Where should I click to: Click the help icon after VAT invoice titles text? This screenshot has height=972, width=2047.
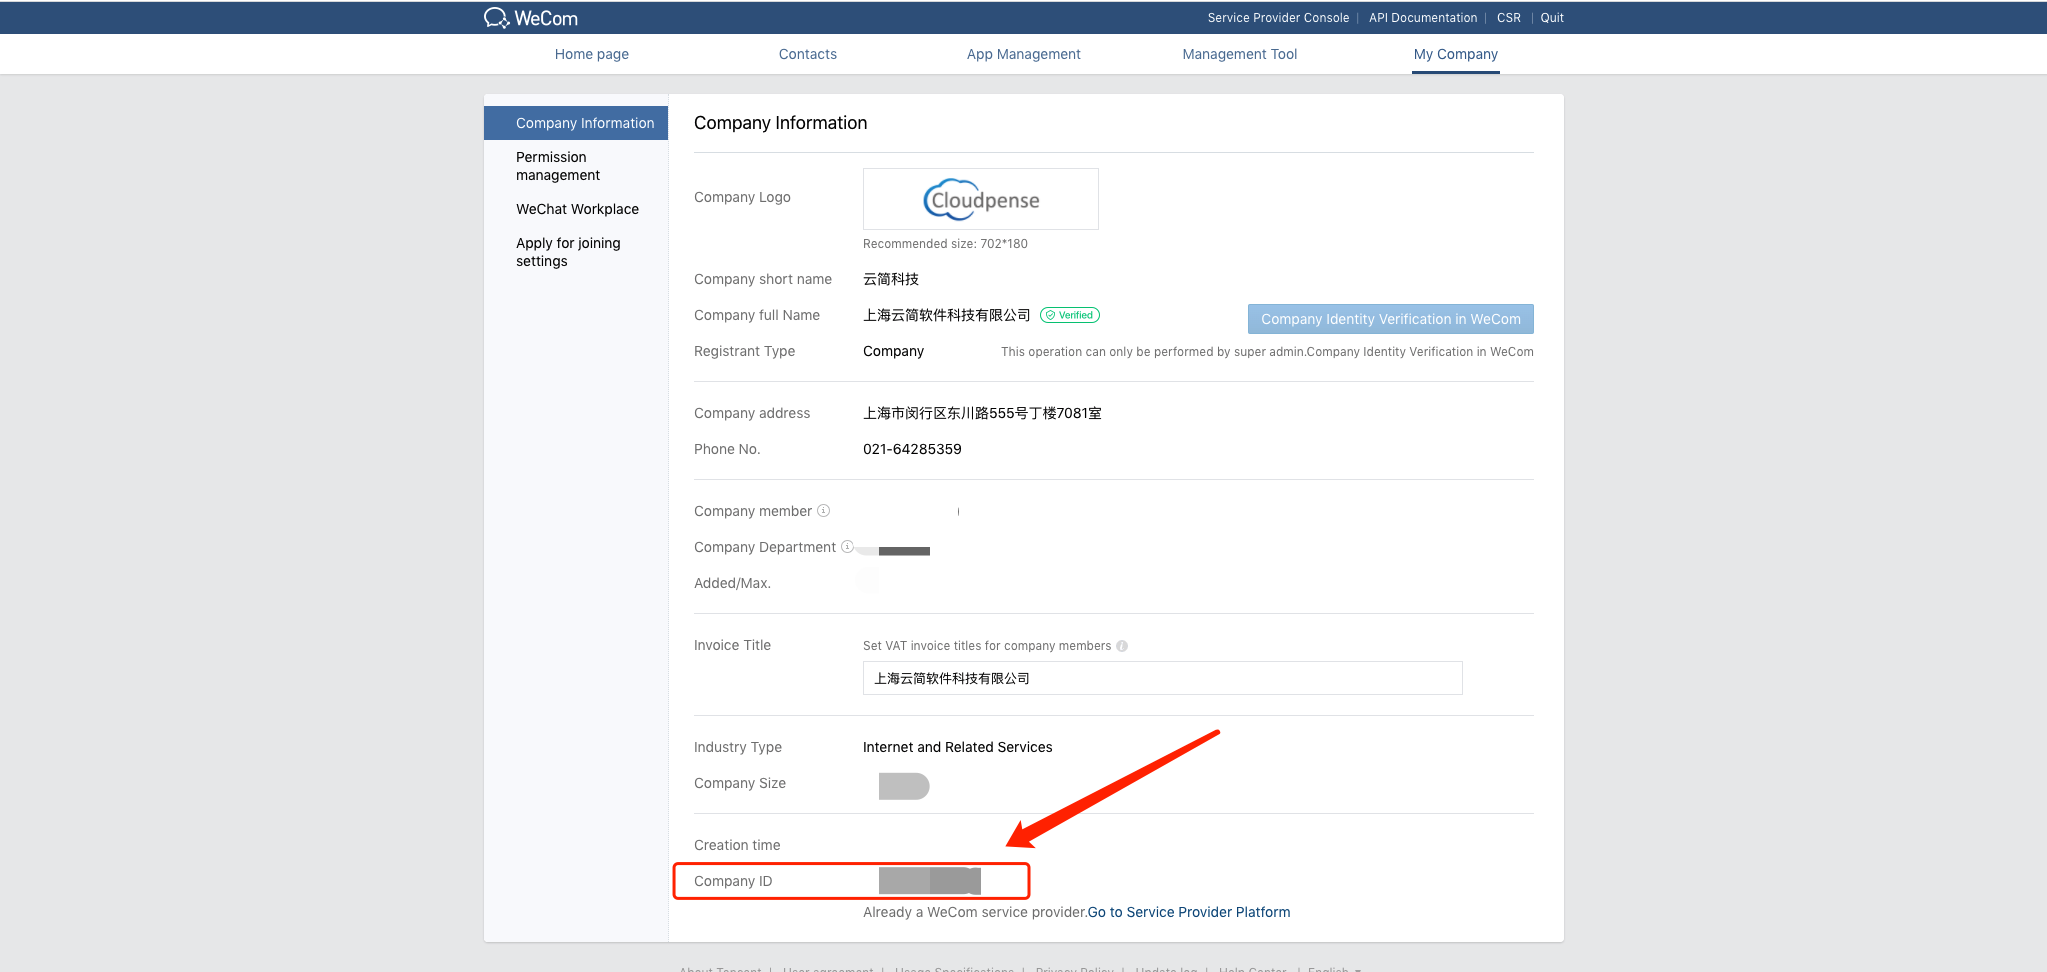[1122, 646]
